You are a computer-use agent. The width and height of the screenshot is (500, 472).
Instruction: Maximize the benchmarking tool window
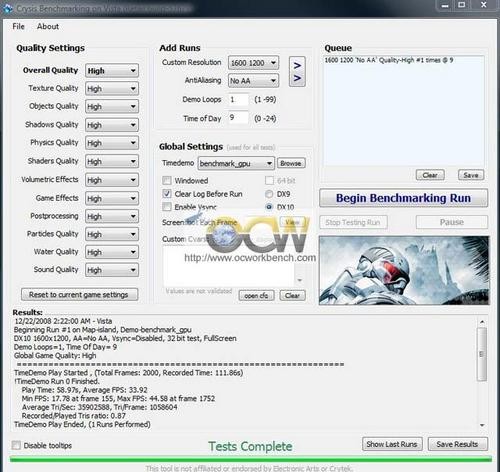462,5
